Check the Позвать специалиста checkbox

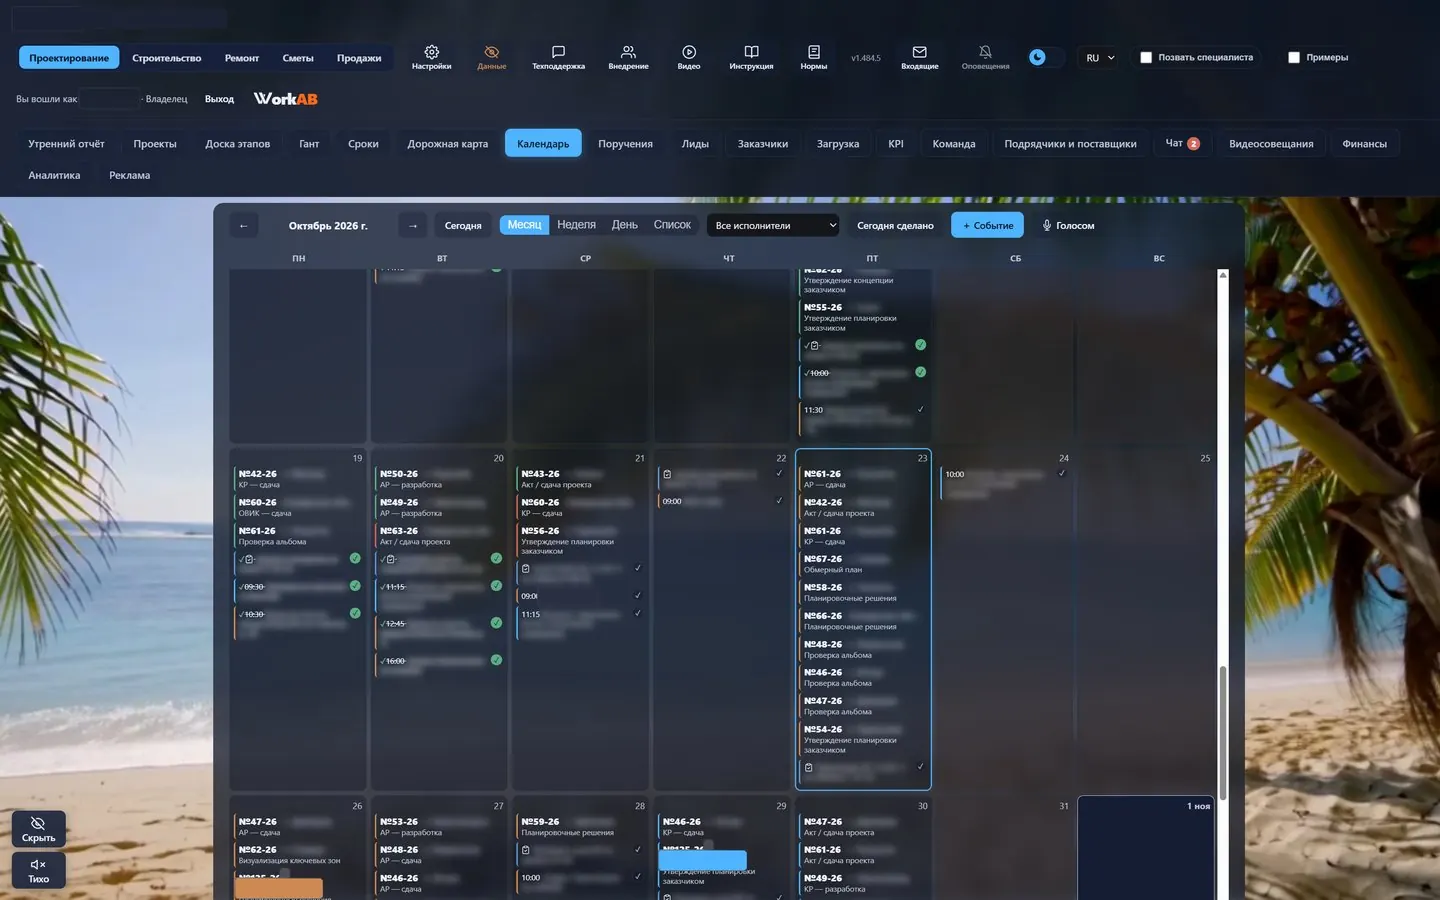point(1146,58)
